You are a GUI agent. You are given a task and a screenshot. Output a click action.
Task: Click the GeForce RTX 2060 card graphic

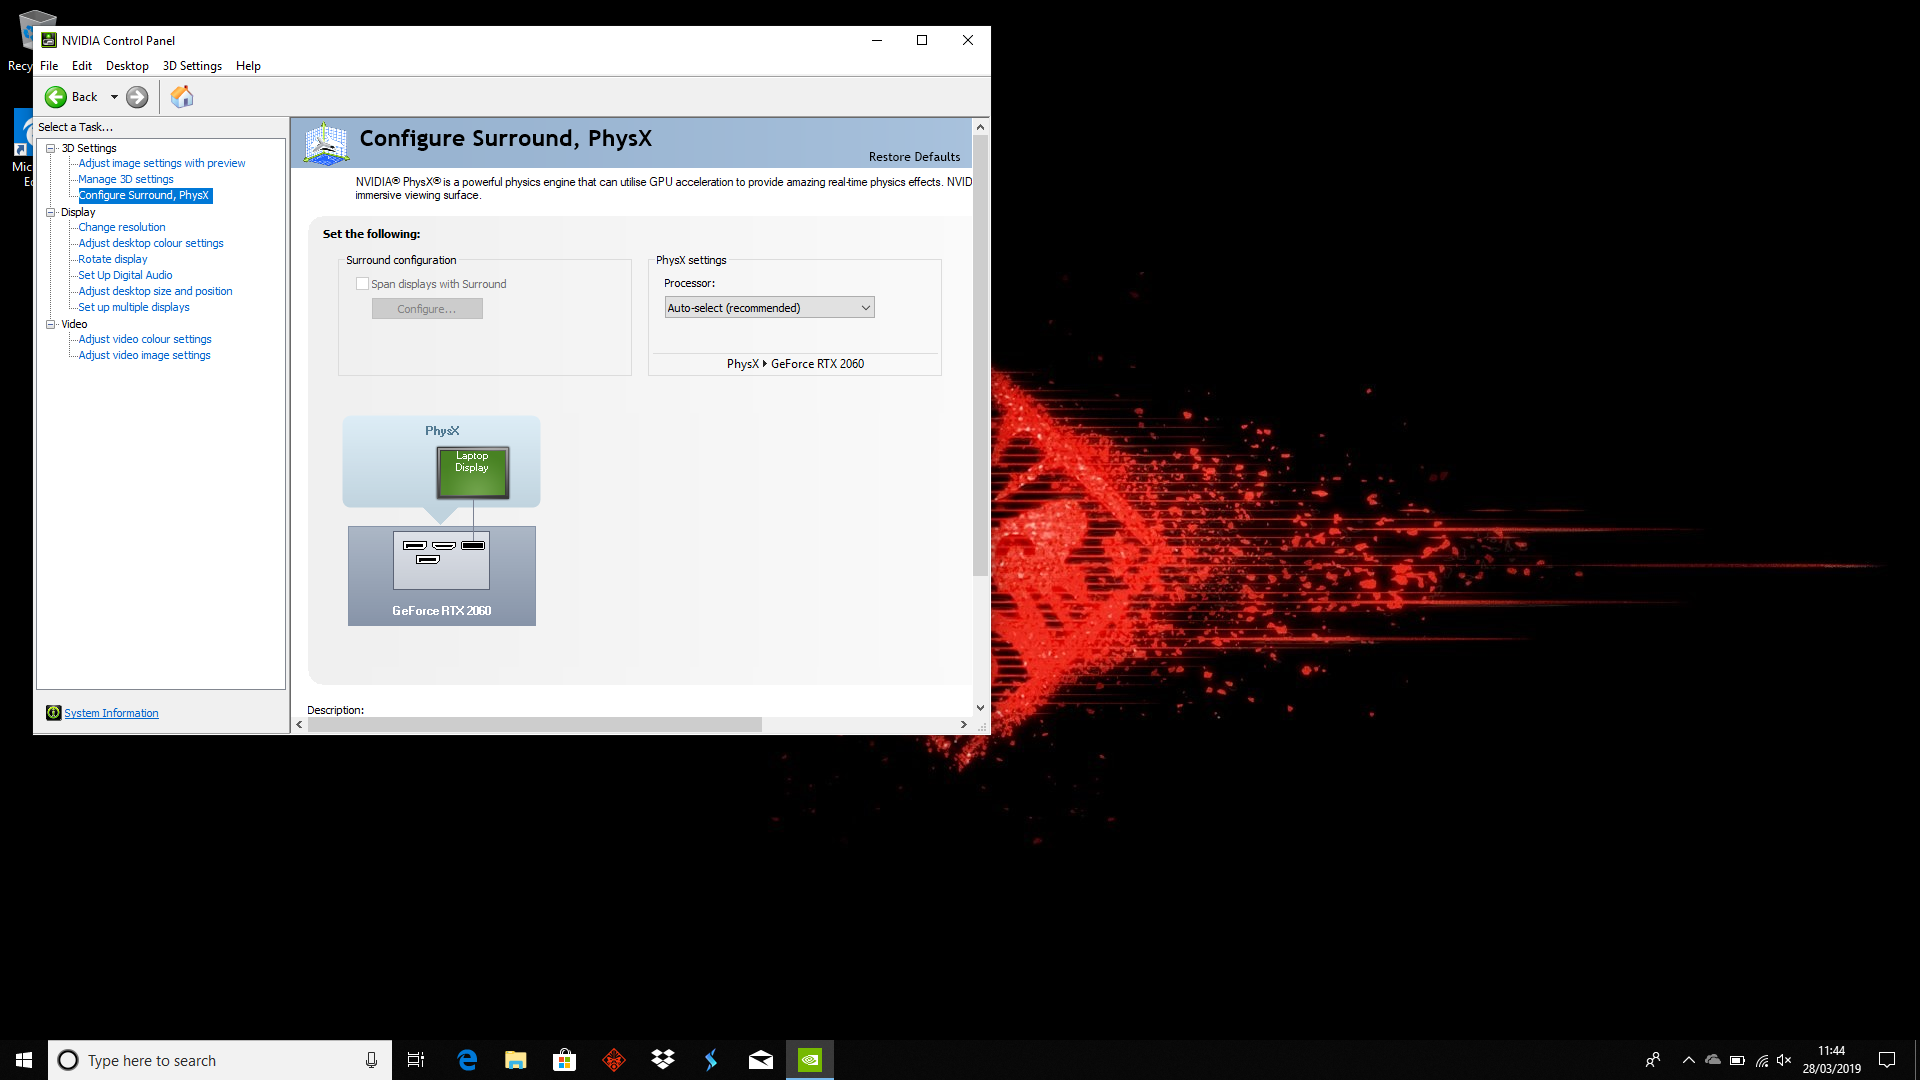pos(441,575)
